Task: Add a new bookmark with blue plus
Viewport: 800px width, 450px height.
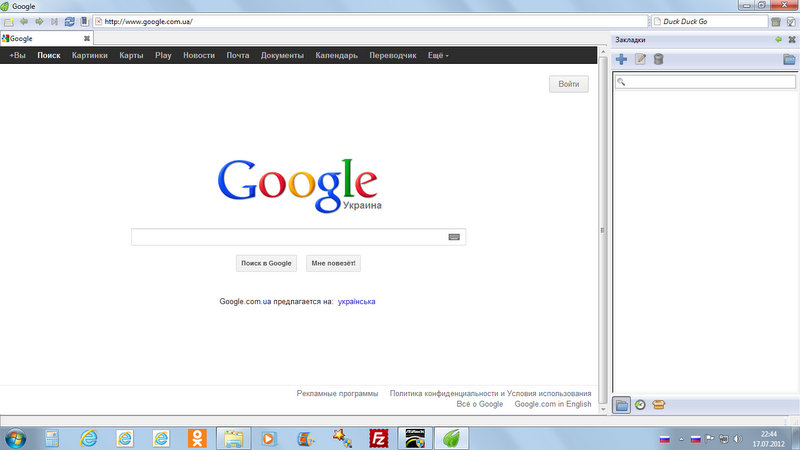Action: point(621,59)
